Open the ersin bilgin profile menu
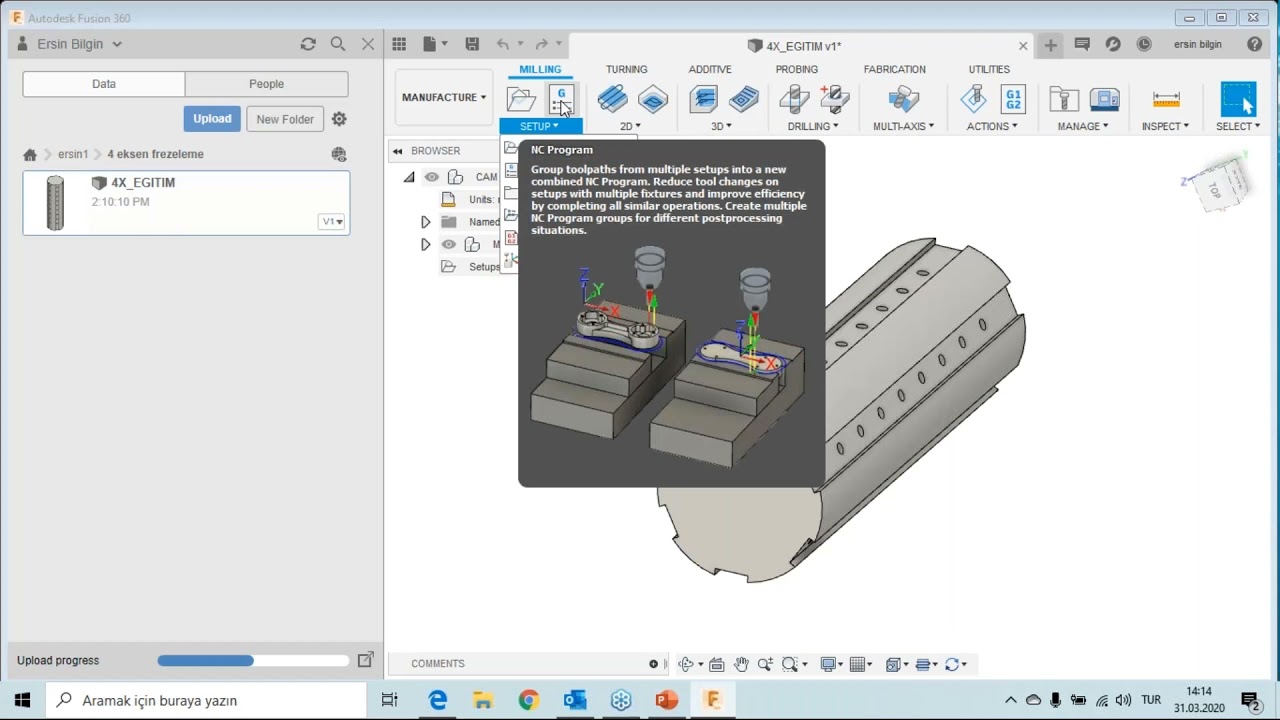Image resolution: width=1280 pixels, height=720 pixels. [1198, 44]
